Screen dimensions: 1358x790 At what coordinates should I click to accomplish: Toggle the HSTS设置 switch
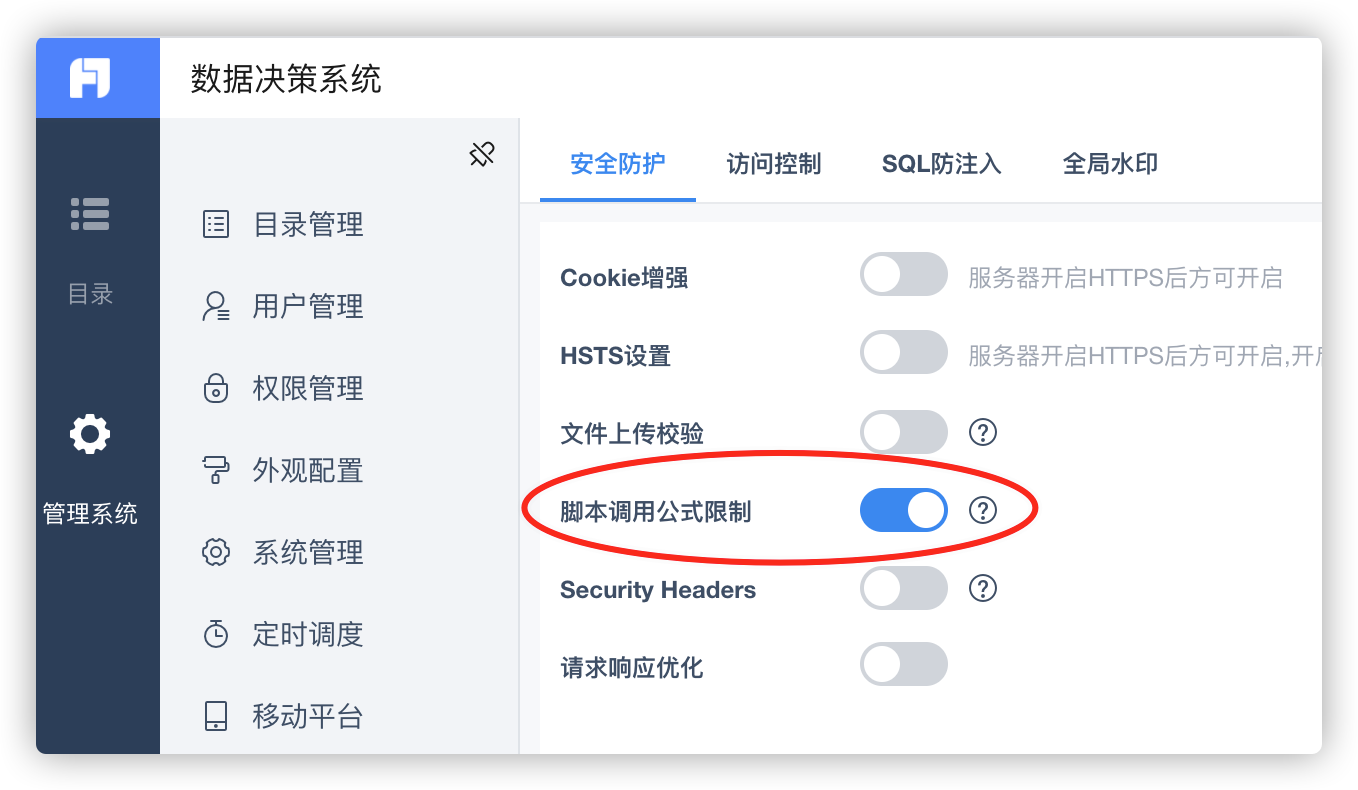click(x=904, y=352)
